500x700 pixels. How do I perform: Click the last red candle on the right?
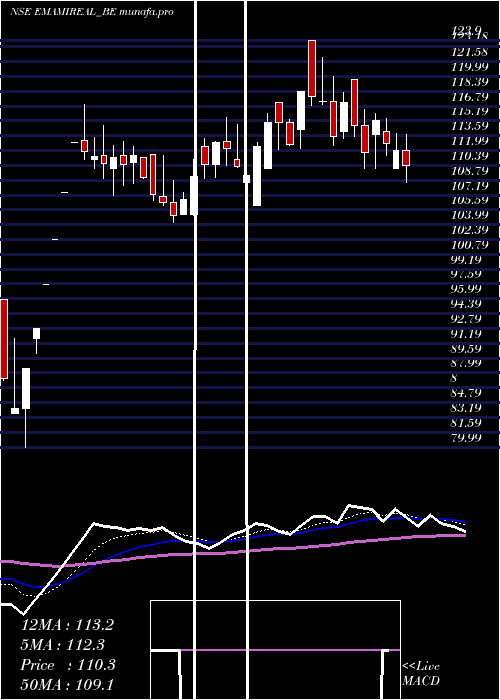406,158
